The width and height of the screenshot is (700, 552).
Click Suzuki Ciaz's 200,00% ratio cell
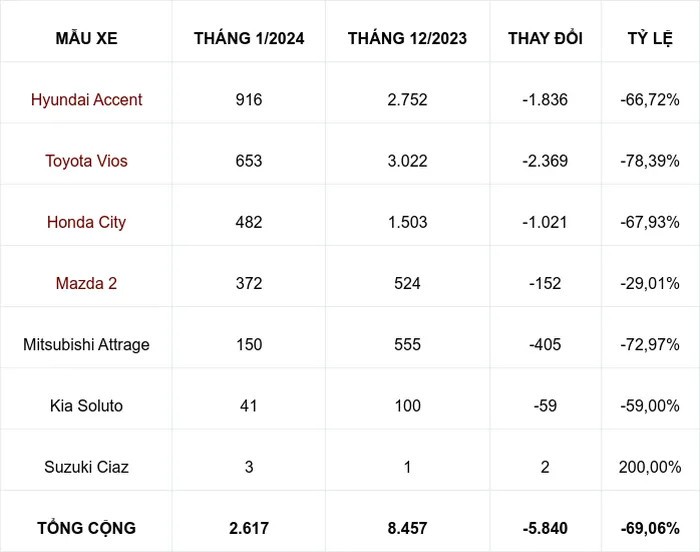coord(649,467)
